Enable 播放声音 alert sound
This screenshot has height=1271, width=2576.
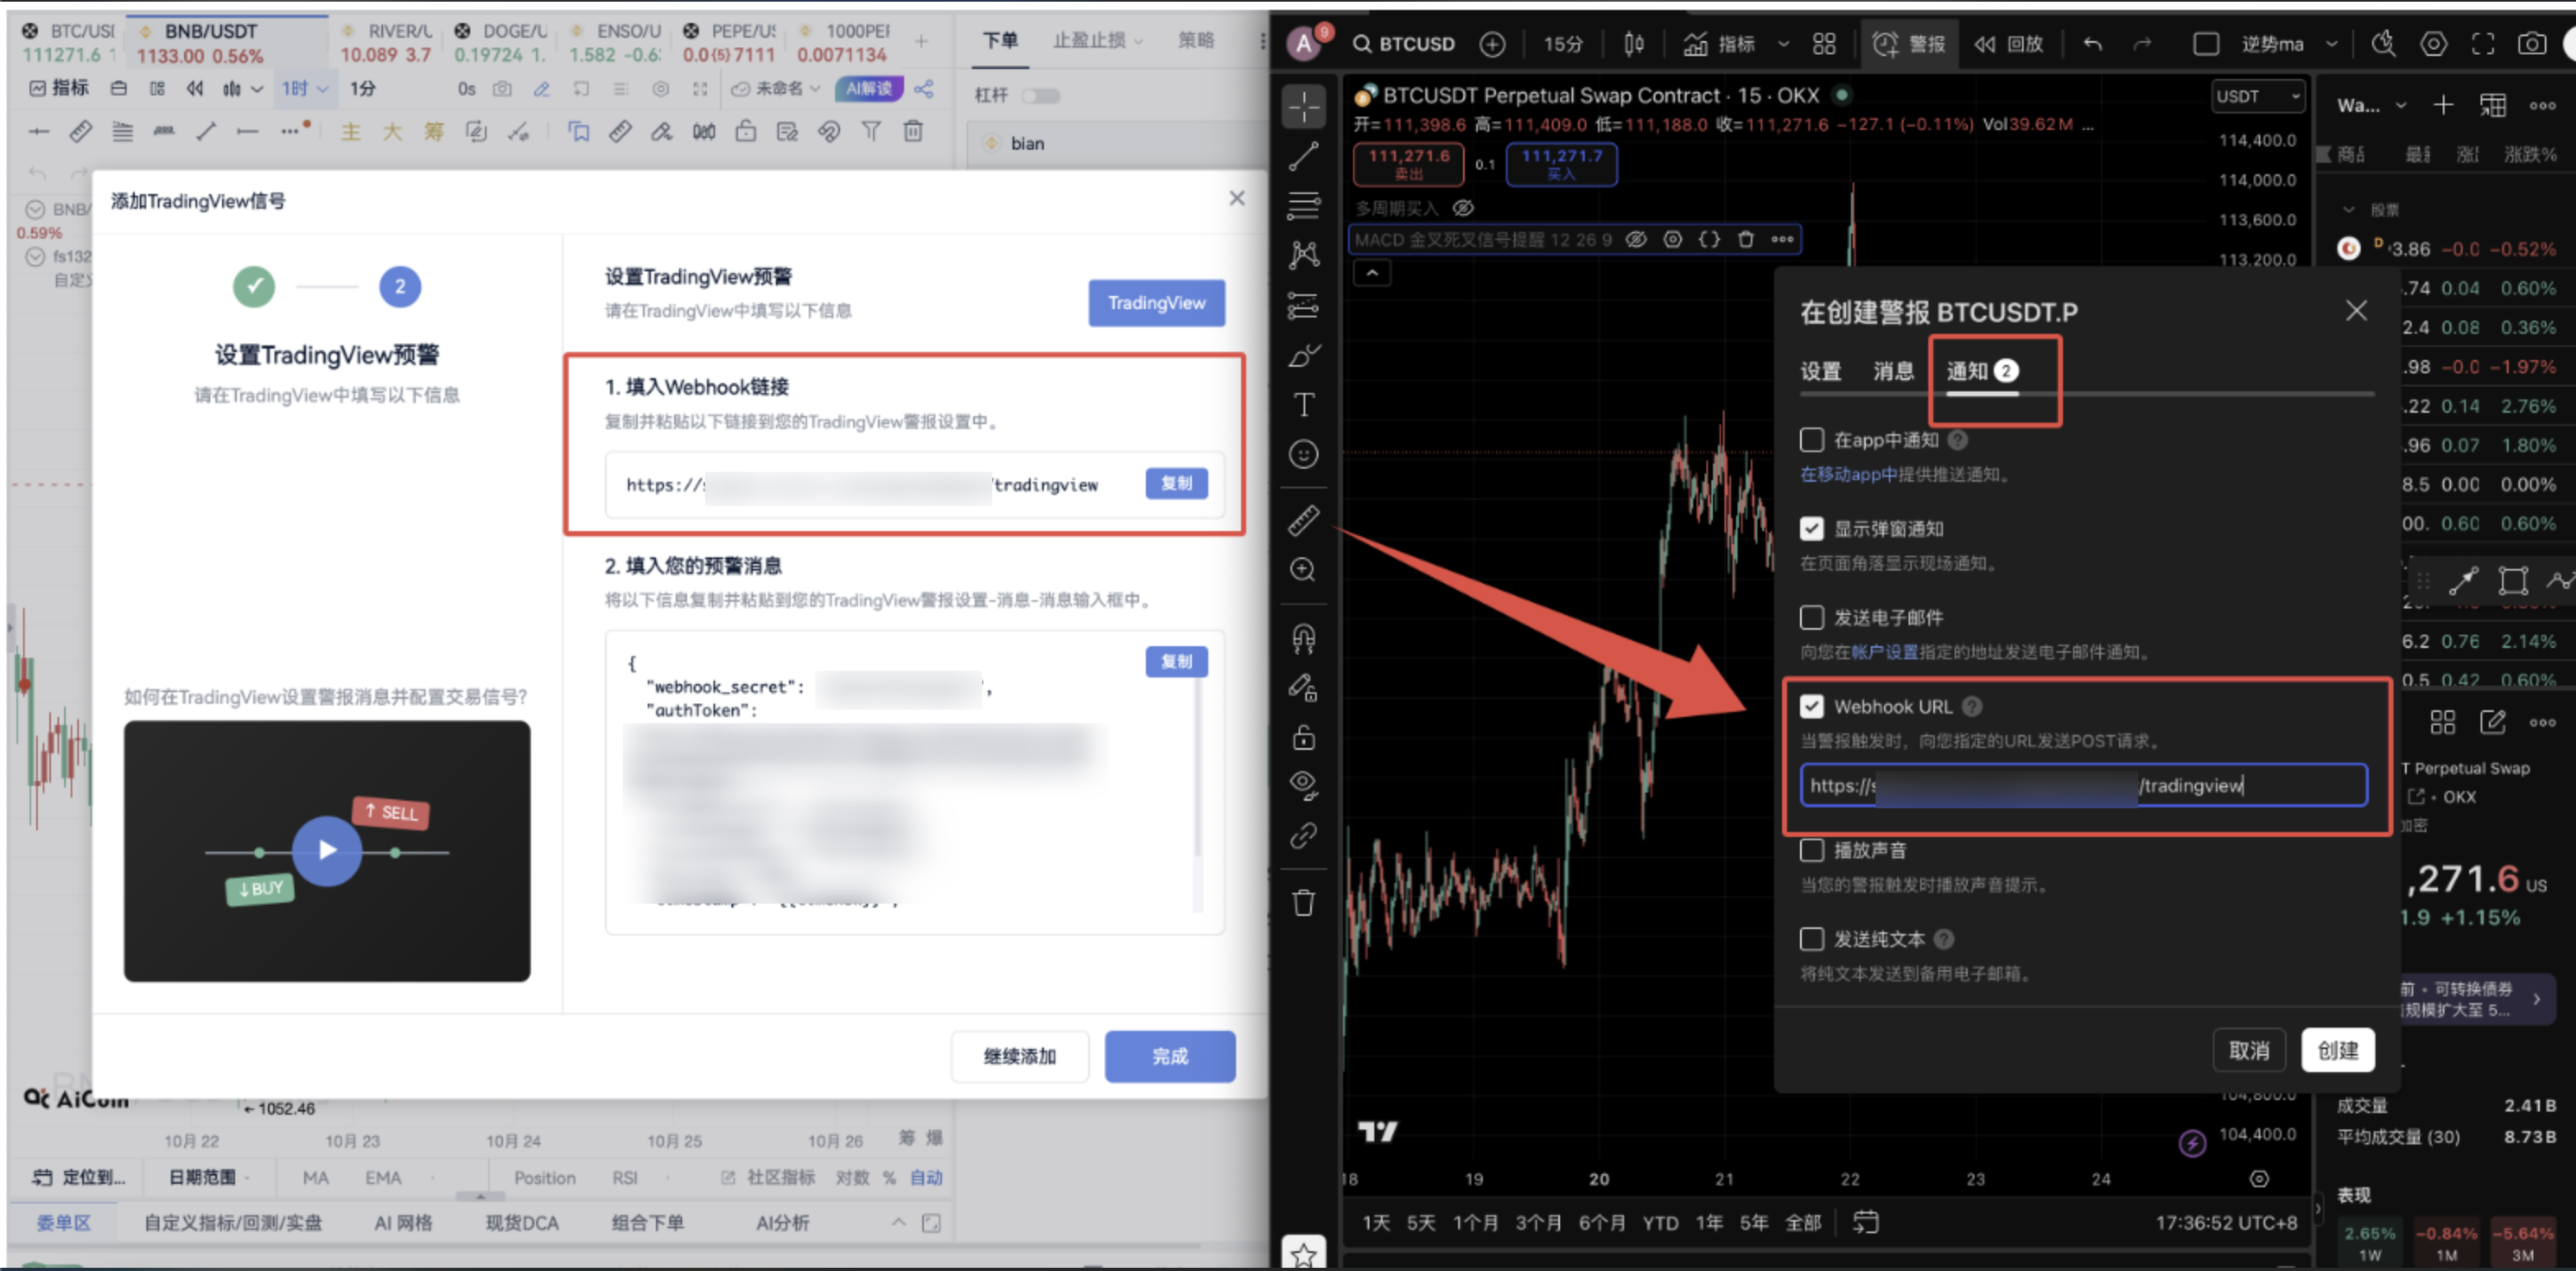(x=1812, y=850)
